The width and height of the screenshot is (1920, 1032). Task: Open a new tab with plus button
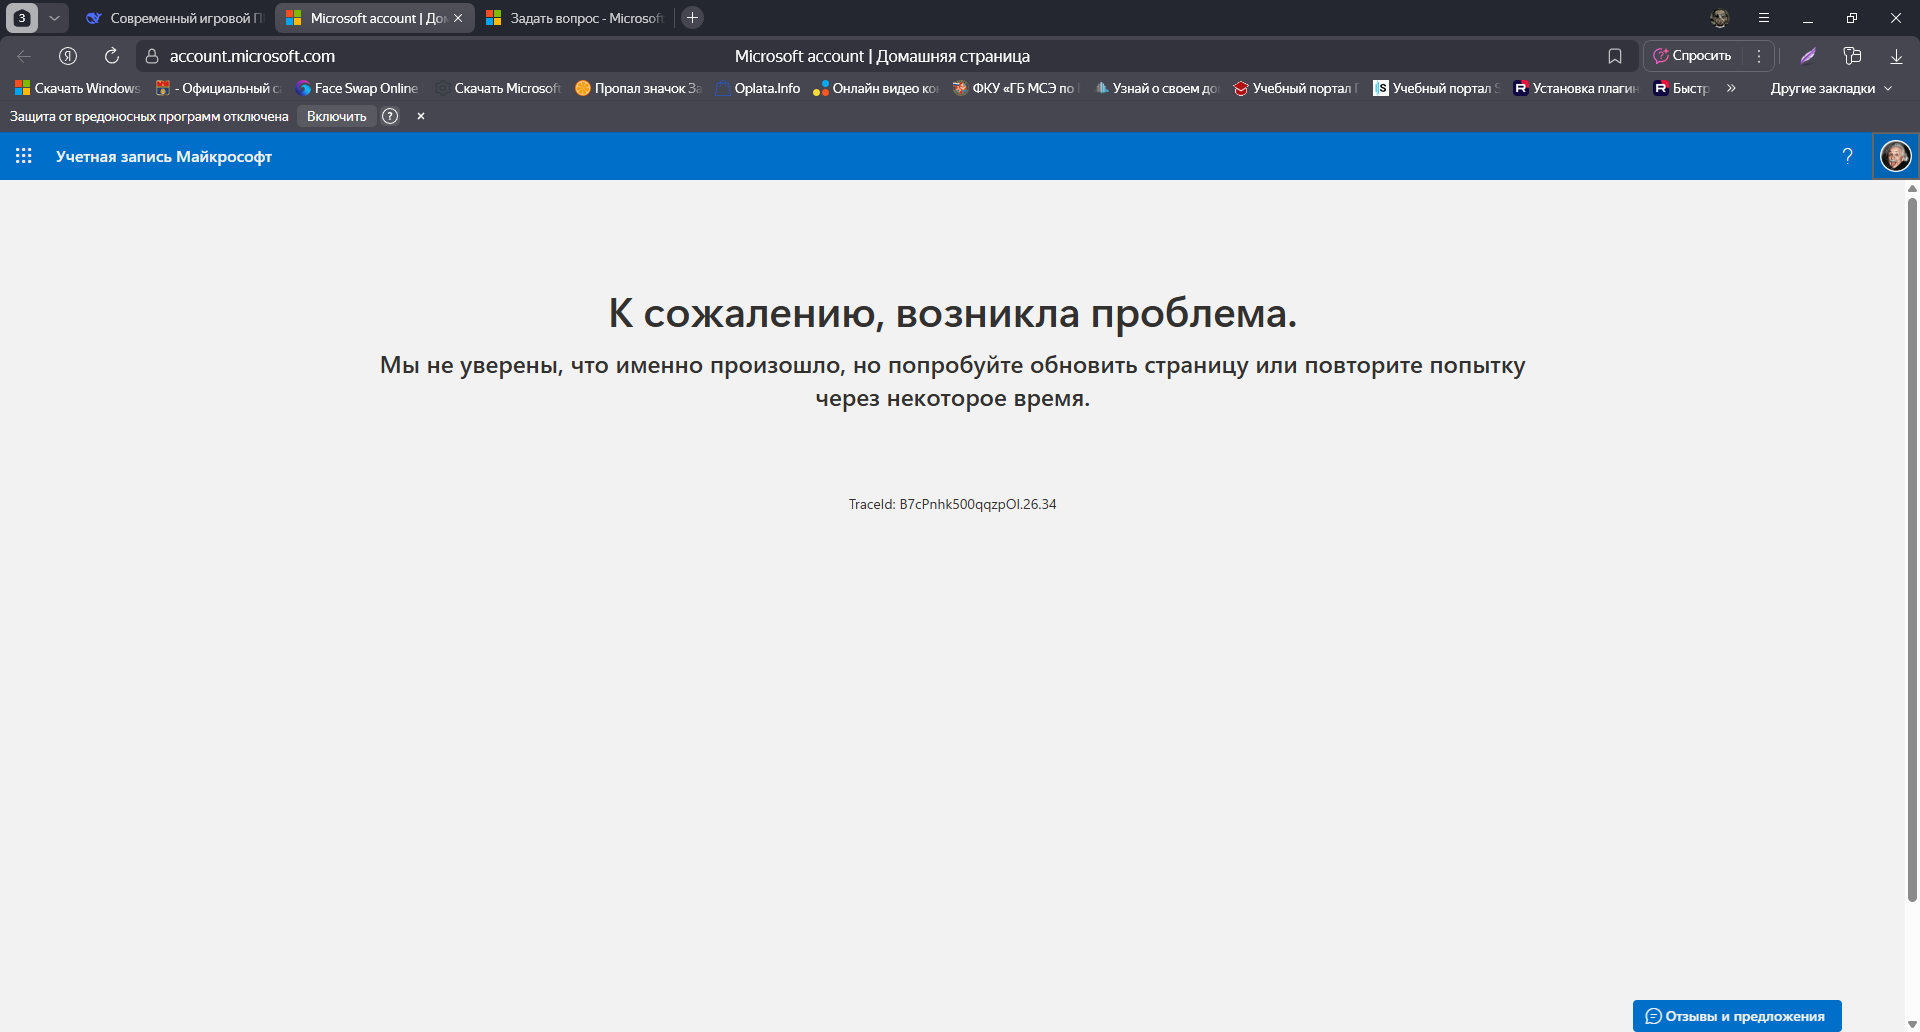[692, 18]
